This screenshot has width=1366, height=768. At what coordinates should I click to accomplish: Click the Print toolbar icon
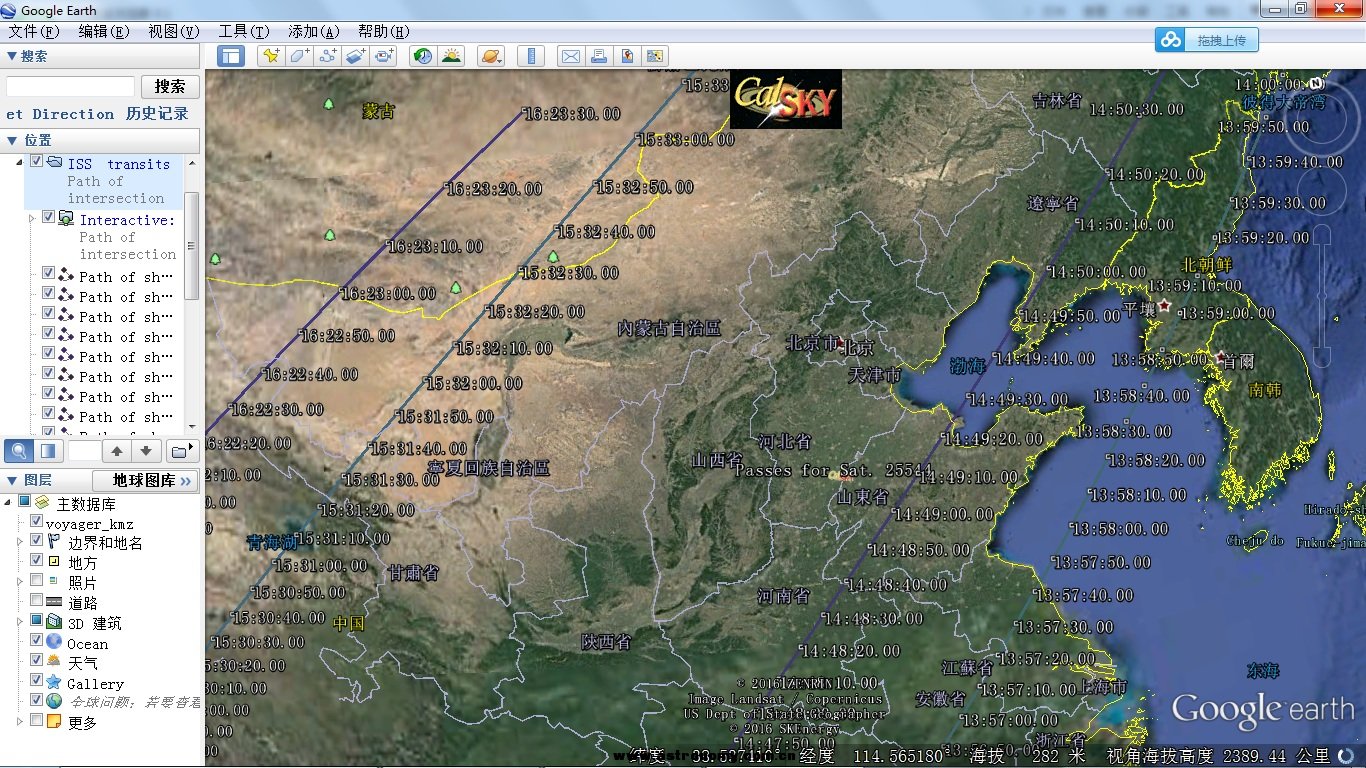[598, 56]
